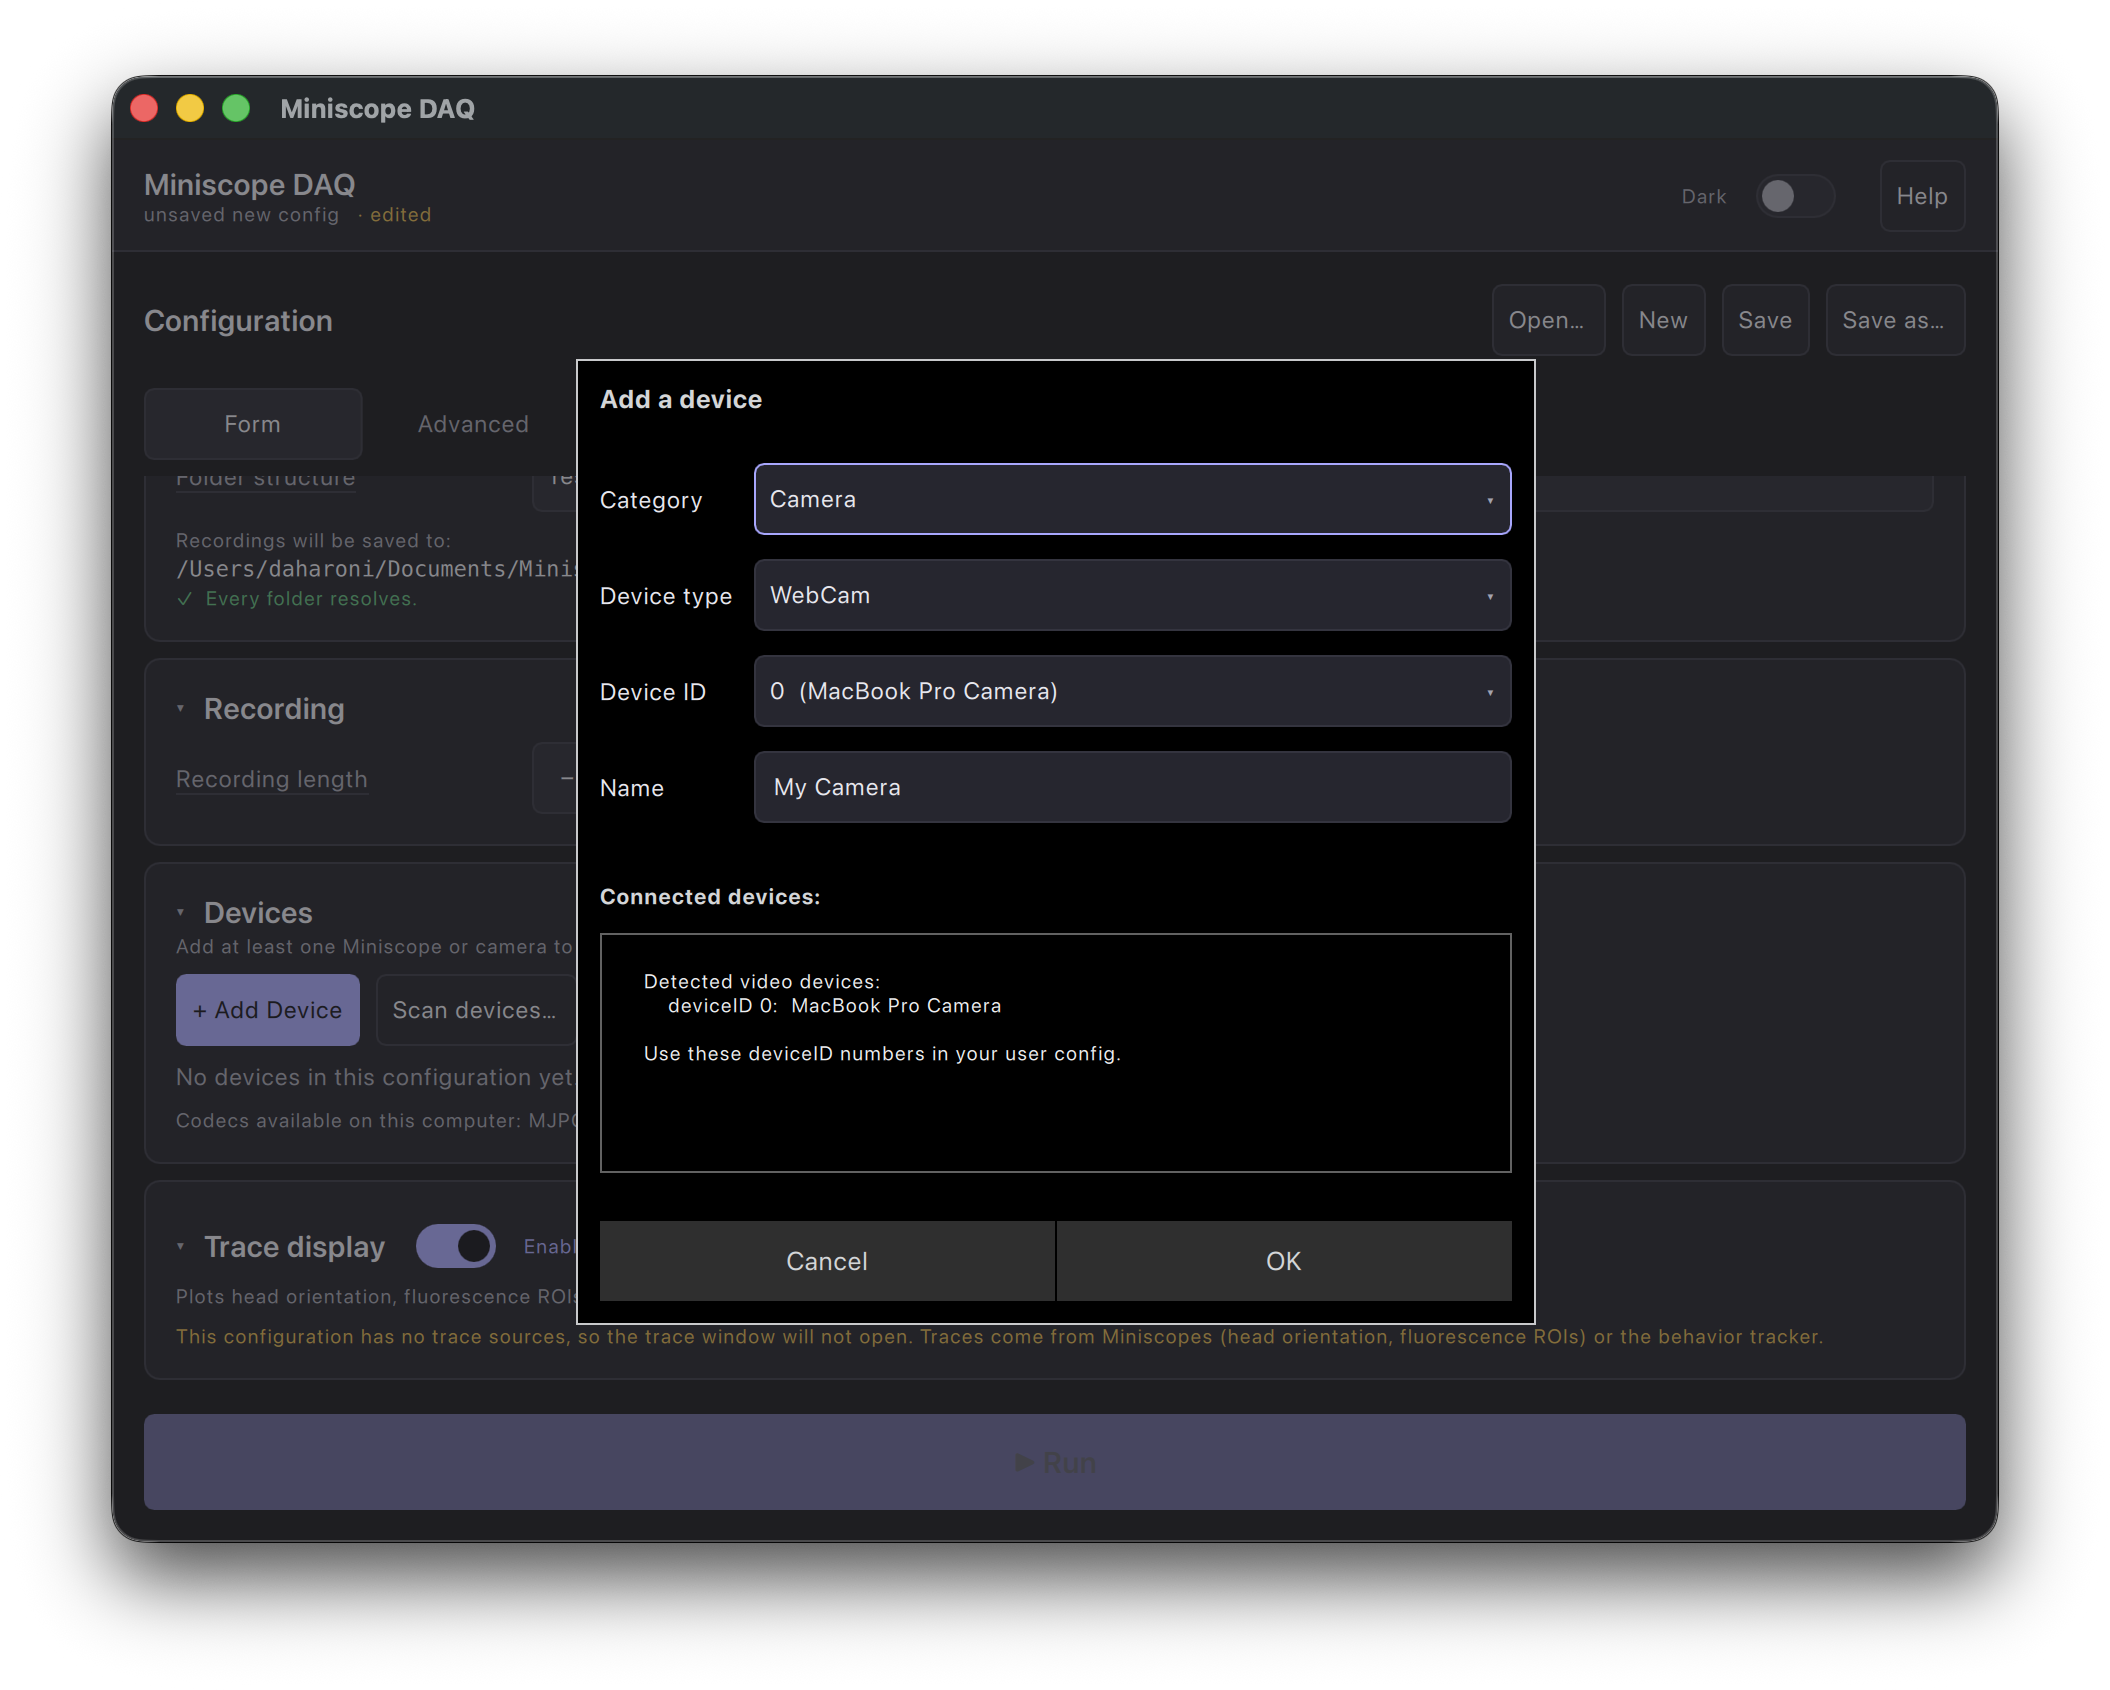This screenshot has width=2110, height=1690.
Task: Click the /Users/daharoni/Documents path text
Action: tap(376, 569)
